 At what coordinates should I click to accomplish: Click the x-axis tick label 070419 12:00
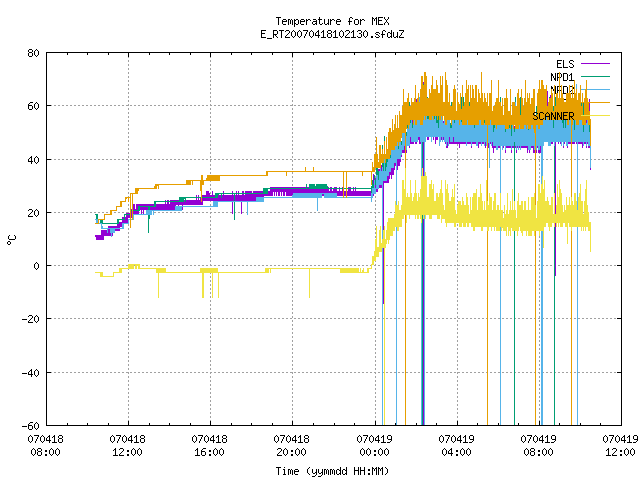tap(620, 446)
